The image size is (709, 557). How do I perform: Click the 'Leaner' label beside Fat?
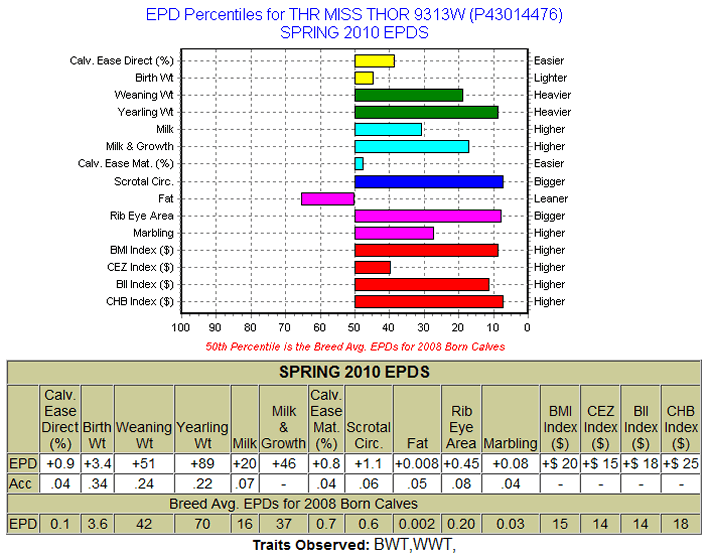tap(551, 199)
